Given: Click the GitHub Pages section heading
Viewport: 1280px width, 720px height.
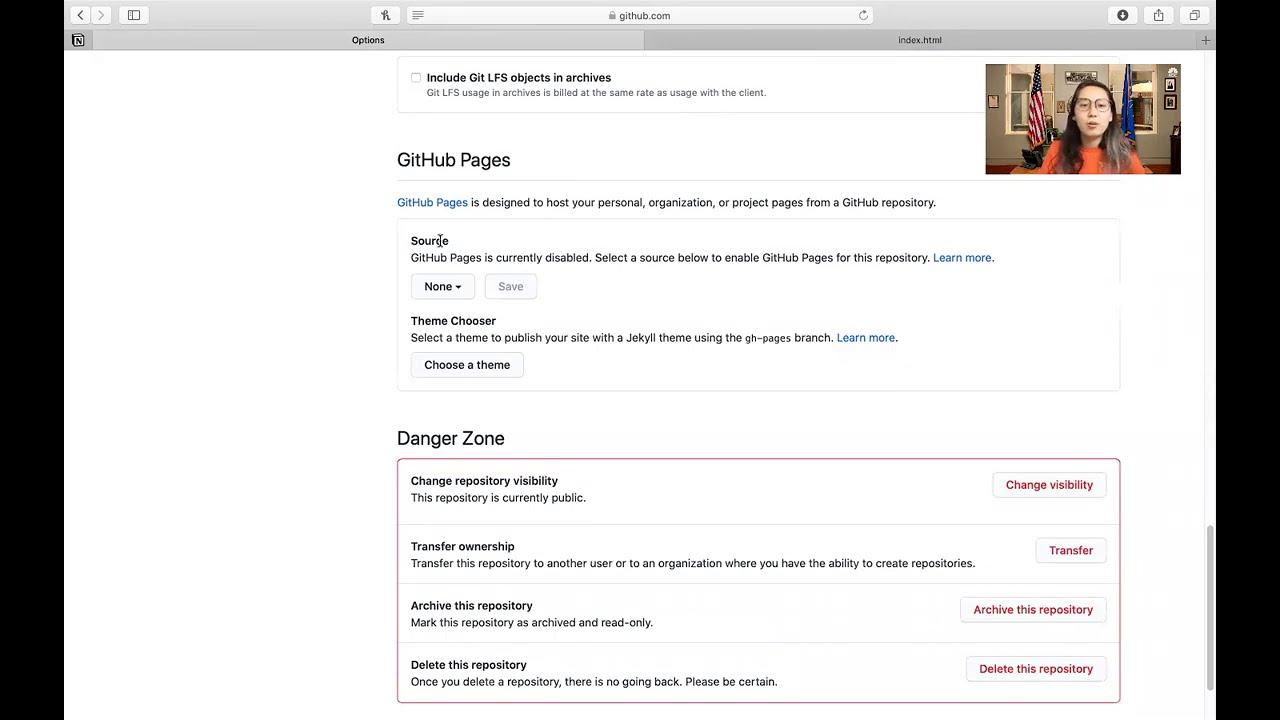Looking at the screenshot, I should click(453, 160).
